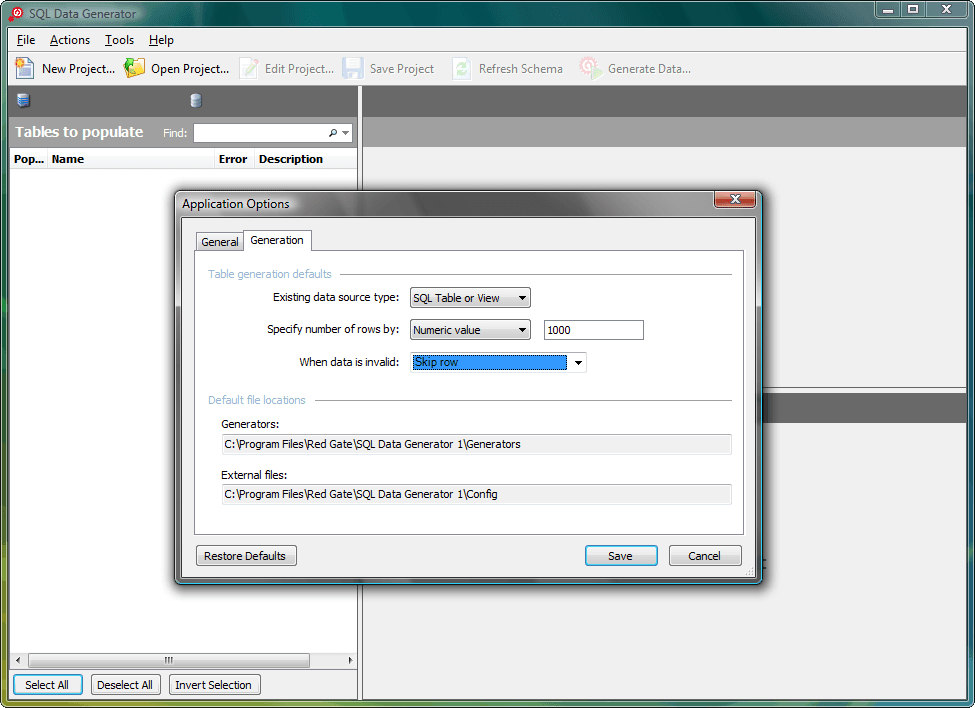Image resolution: width=975 pixels, height=708 pixels.
Task: Click the Save Project floppy disk icon
Action: tap(353, 68)
